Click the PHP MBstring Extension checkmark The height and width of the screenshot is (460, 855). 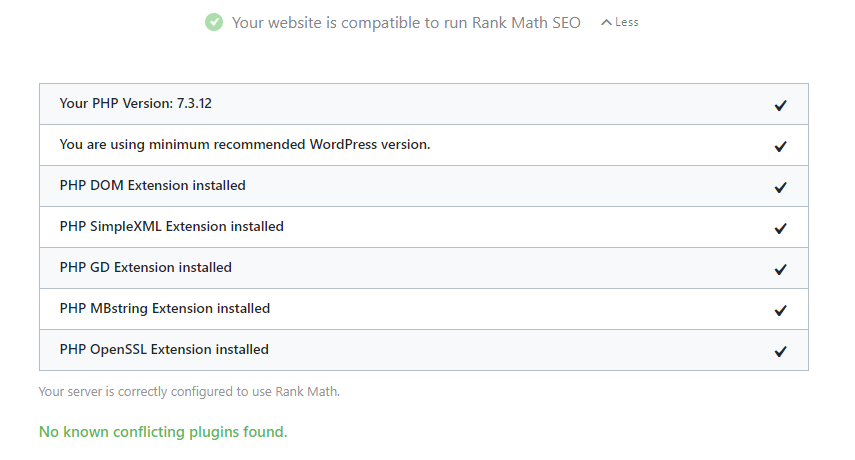pos(780,310)
